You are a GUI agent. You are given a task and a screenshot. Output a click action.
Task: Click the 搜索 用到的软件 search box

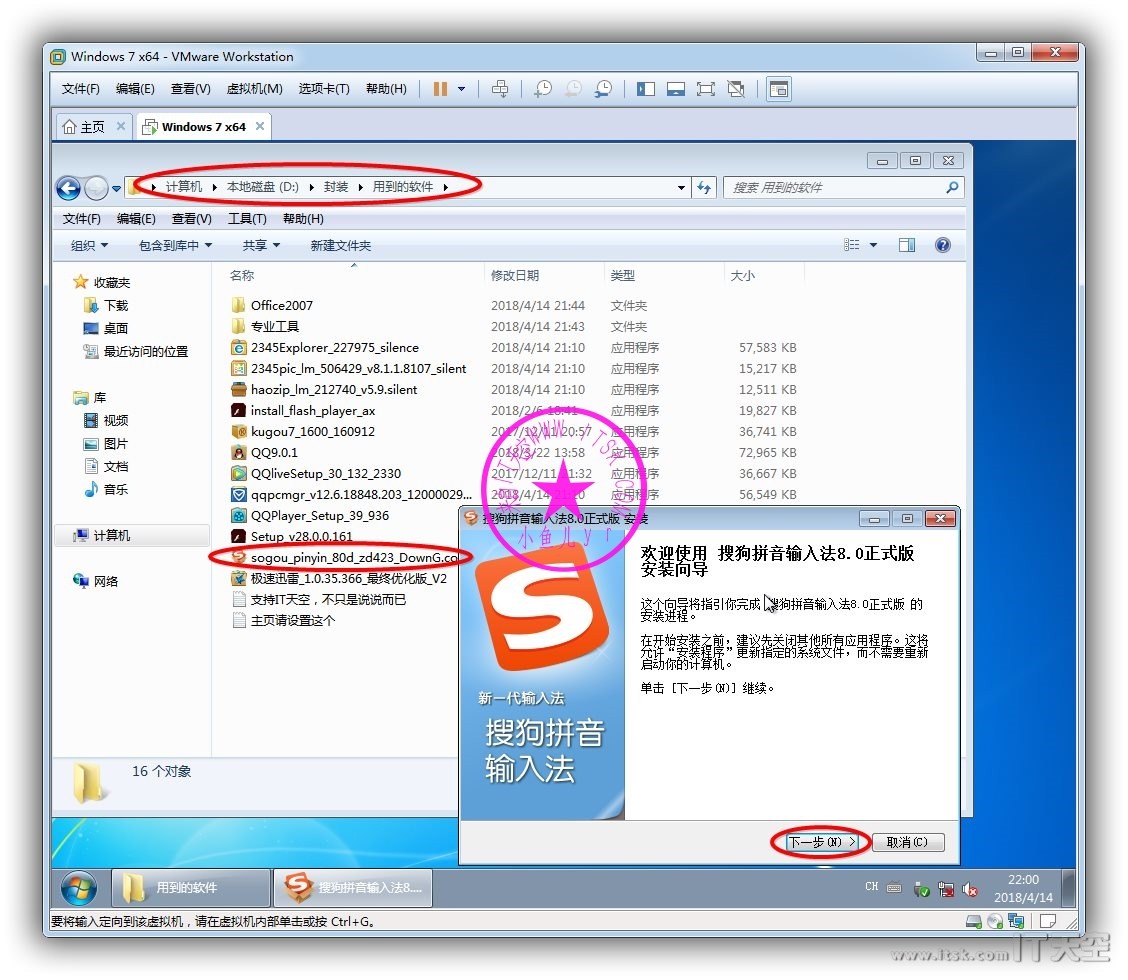[x=835, y=187]
